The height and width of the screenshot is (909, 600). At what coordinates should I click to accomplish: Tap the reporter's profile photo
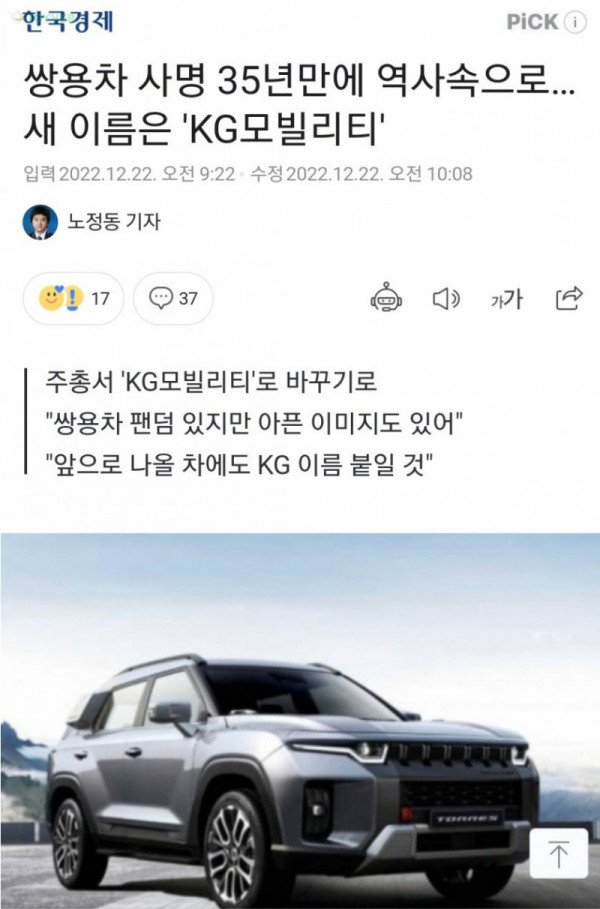coord(40,222)
